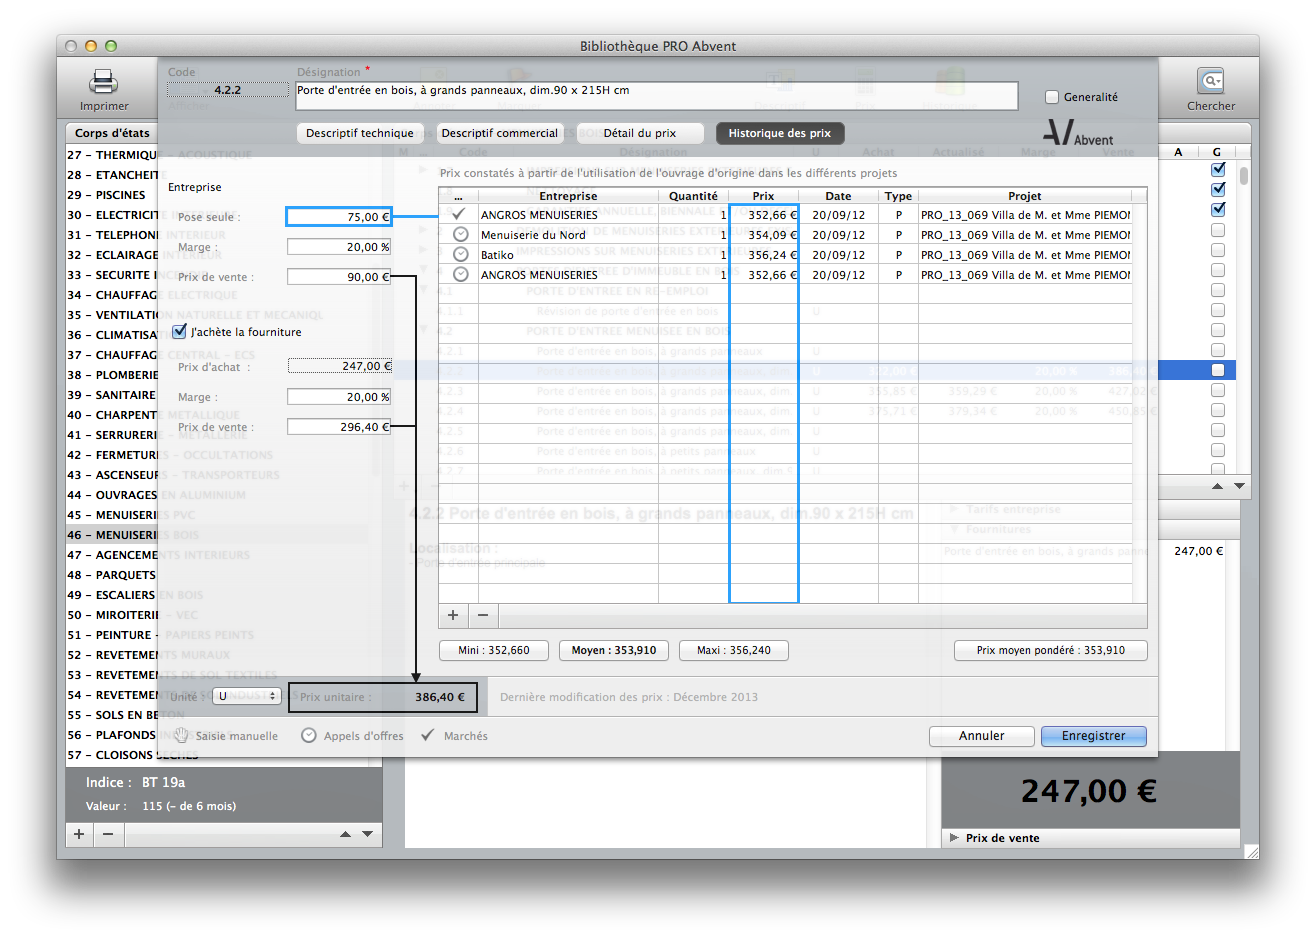The image size is (1316, 938).
Task: Click the Chercher magnifier icon
Action: point(1210,81)
